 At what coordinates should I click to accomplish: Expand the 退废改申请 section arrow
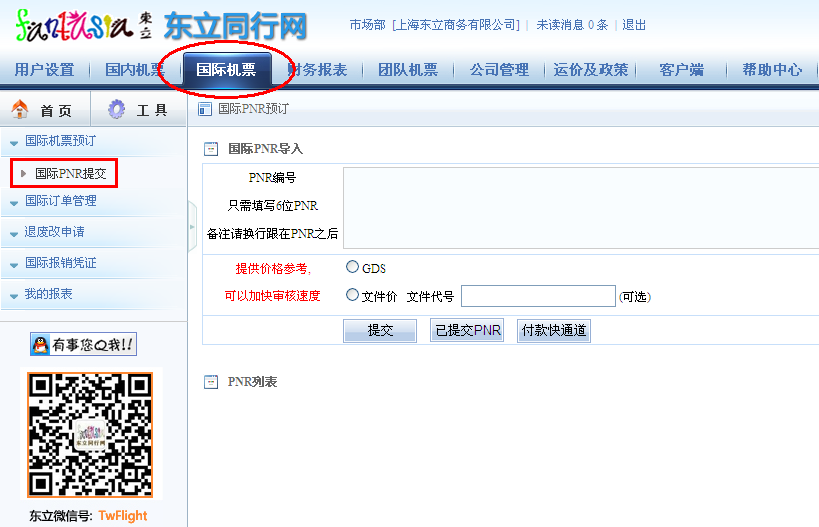click(14, 233)
